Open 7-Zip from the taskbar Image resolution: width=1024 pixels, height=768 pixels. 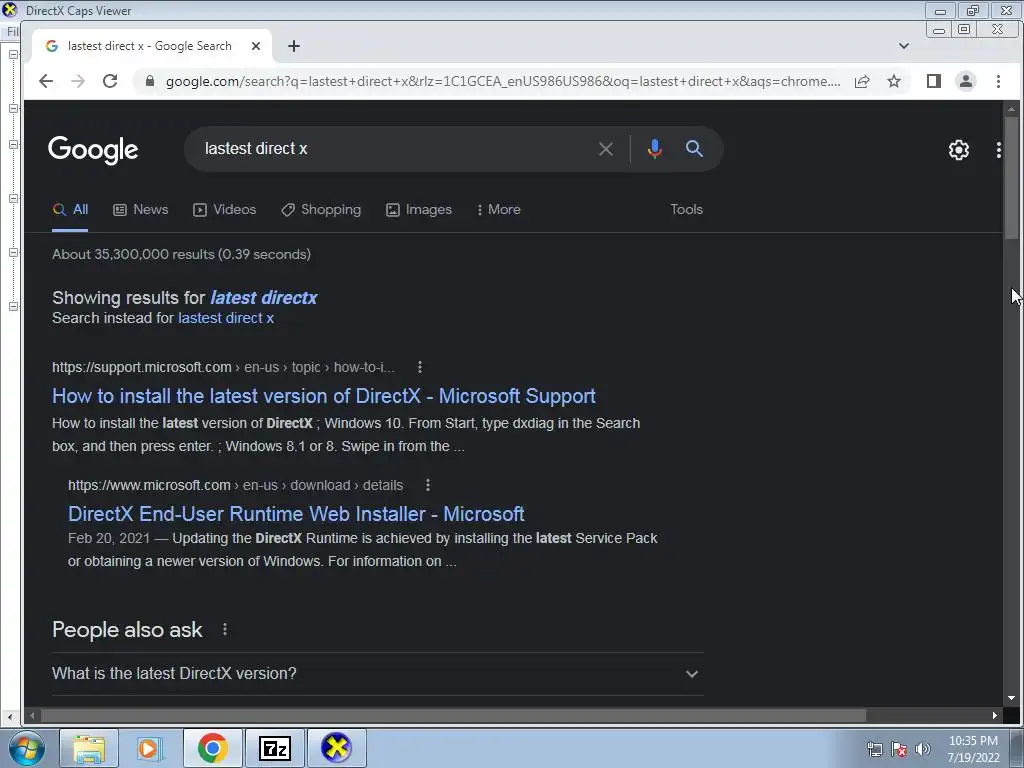click(274, 748)
